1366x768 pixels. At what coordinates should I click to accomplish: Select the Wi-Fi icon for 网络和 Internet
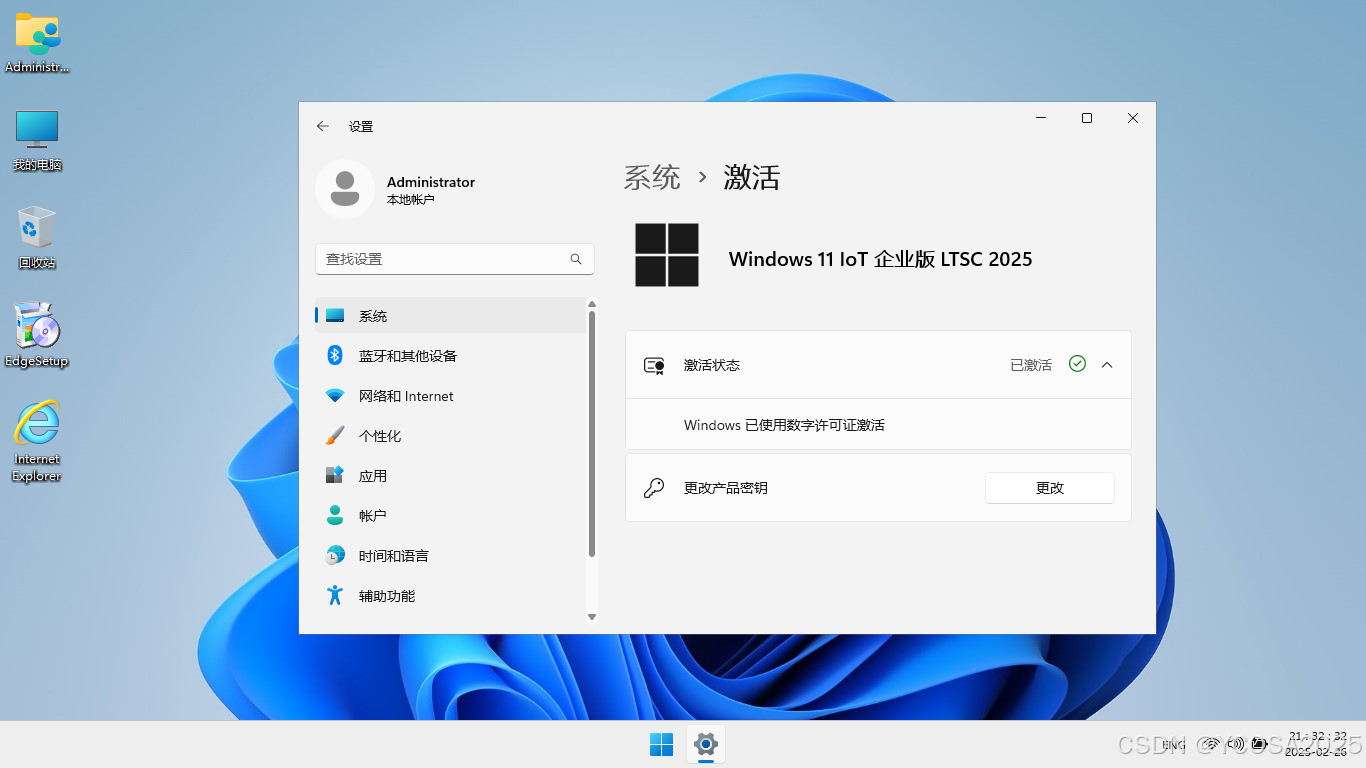tap(335, 396)
